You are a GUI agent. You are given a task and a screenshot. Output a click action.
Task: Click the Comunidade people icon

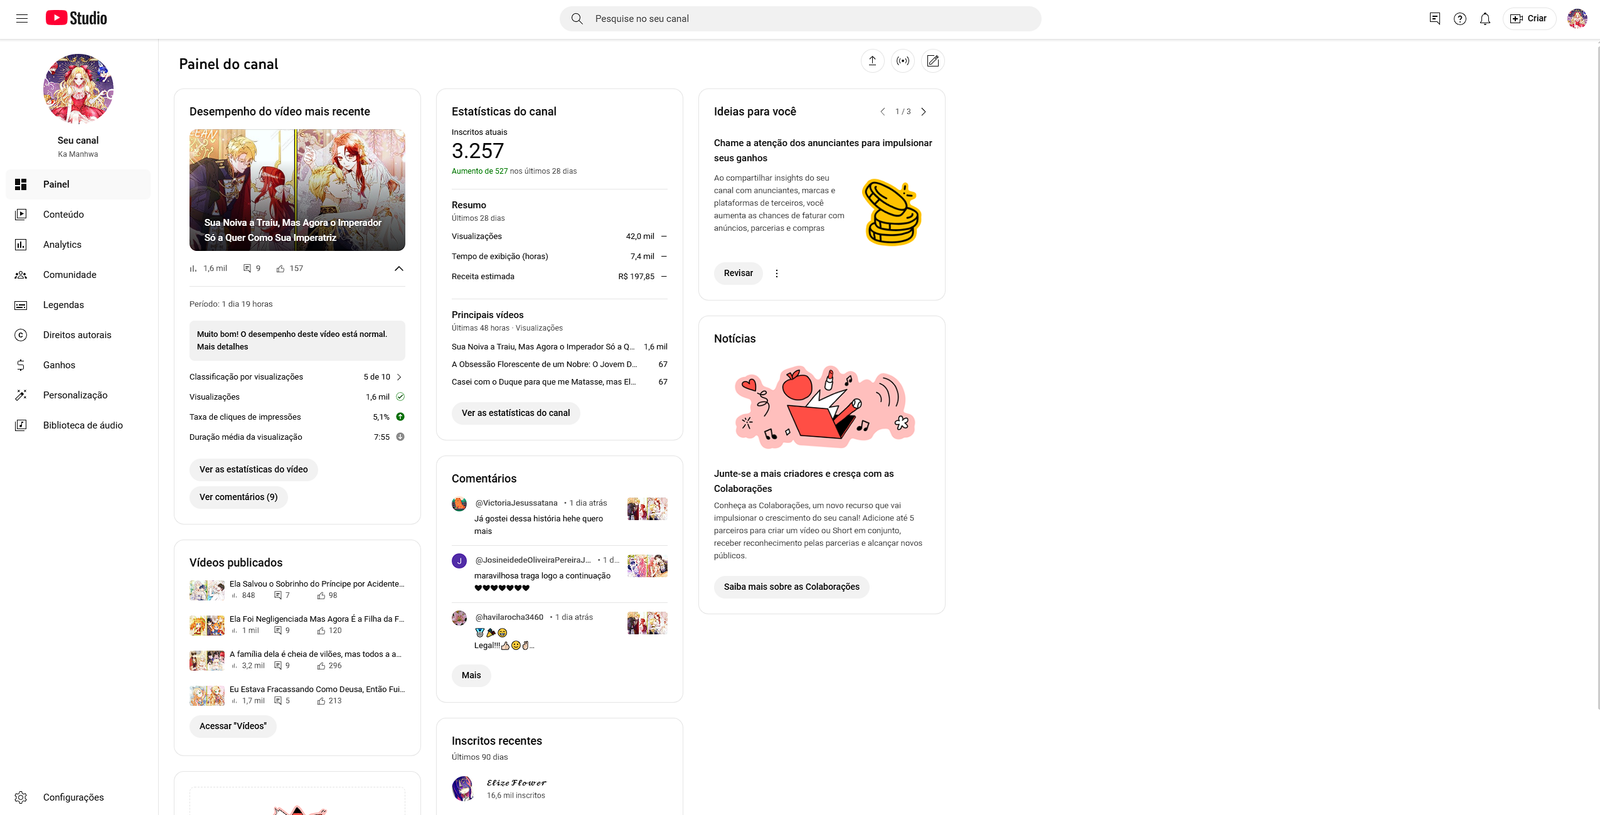tap(21, 275)
